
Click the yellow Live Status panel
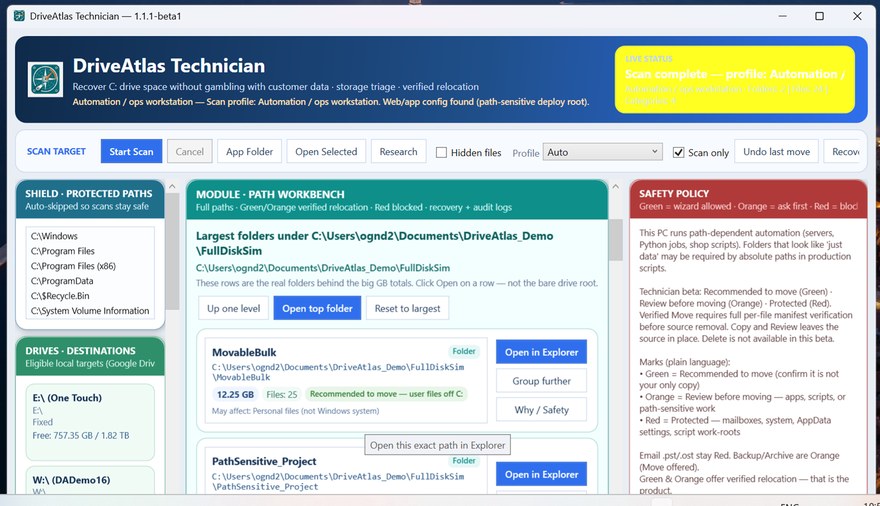735,79
